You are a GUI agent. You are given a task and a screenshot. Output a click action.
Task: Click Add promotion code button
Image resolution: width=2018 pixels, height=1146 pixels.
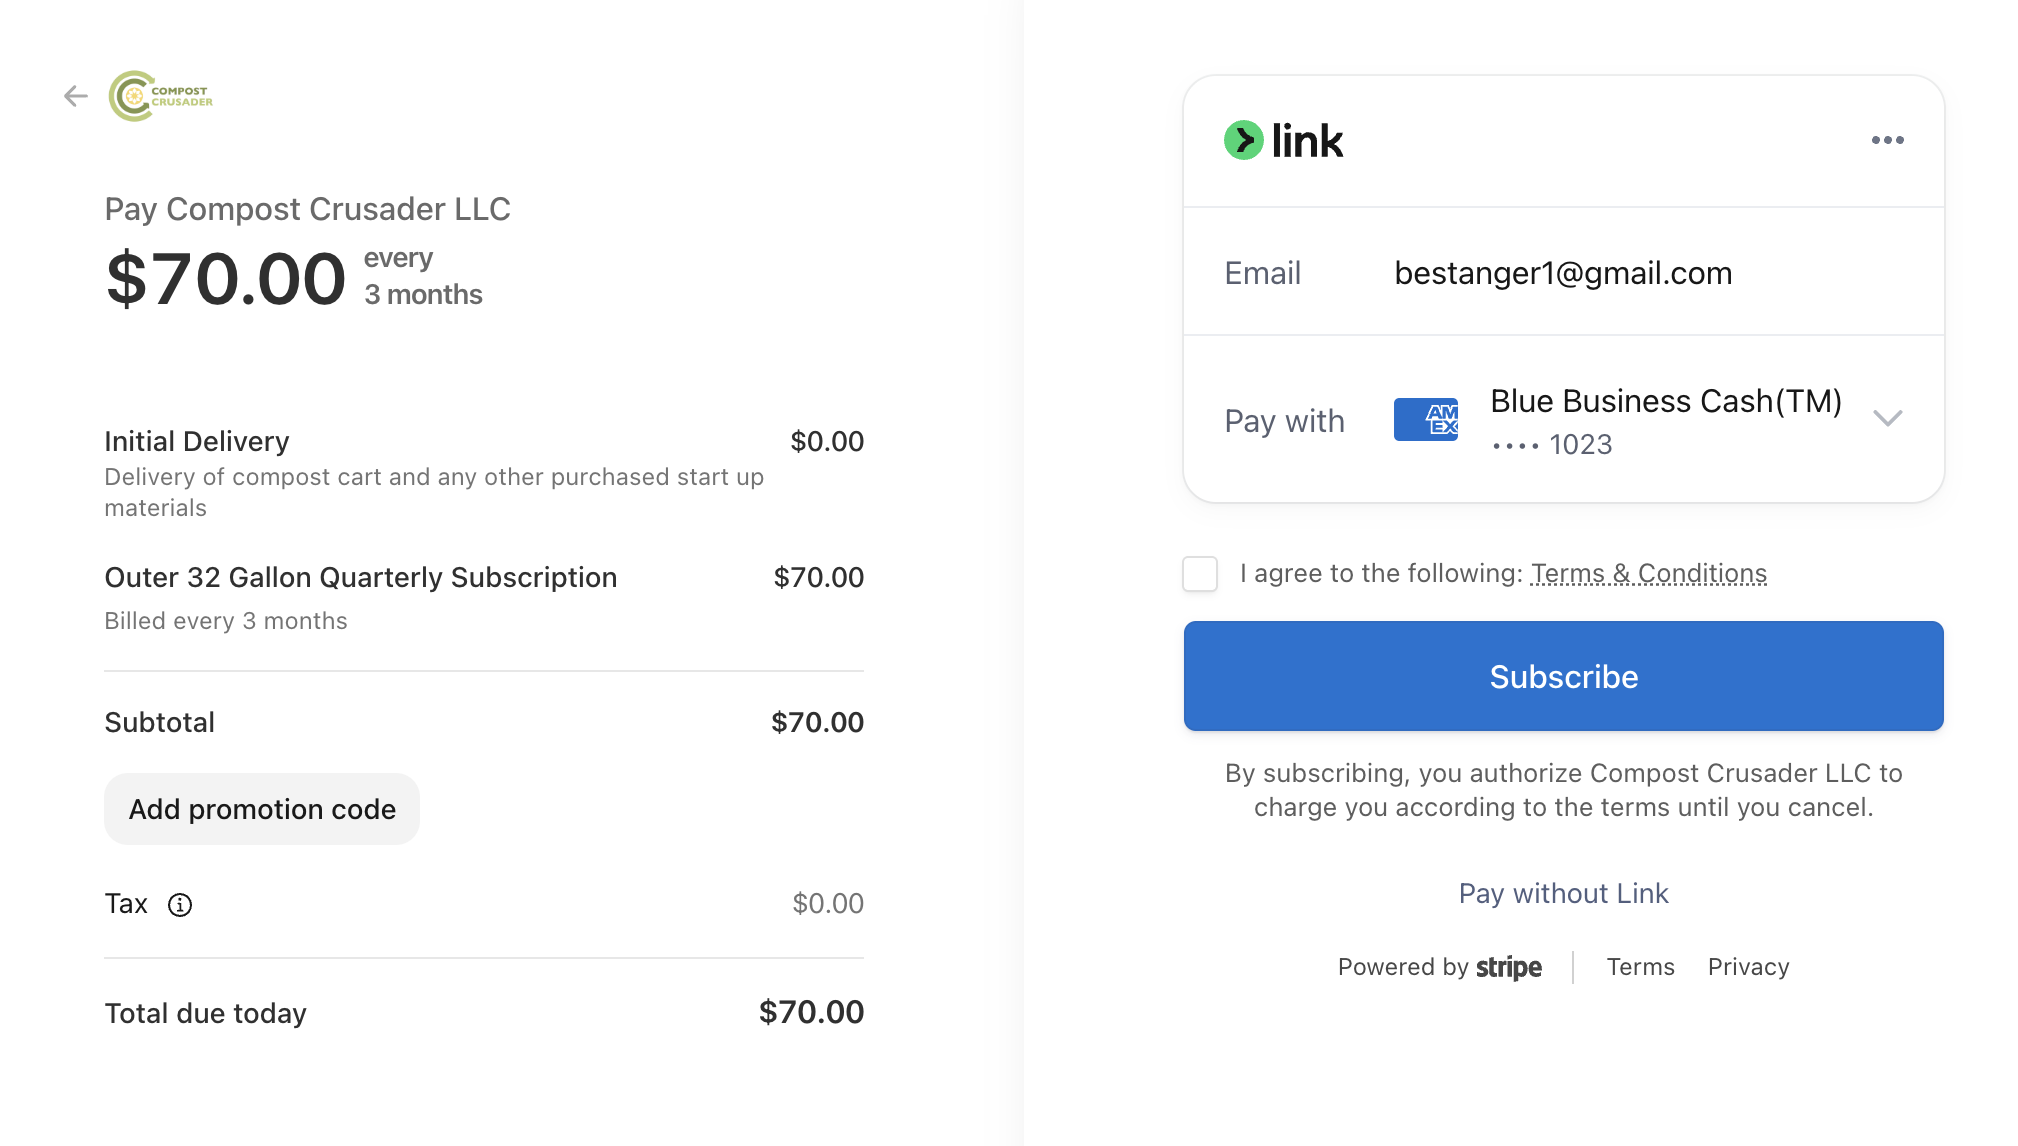(x=262, y=809)
